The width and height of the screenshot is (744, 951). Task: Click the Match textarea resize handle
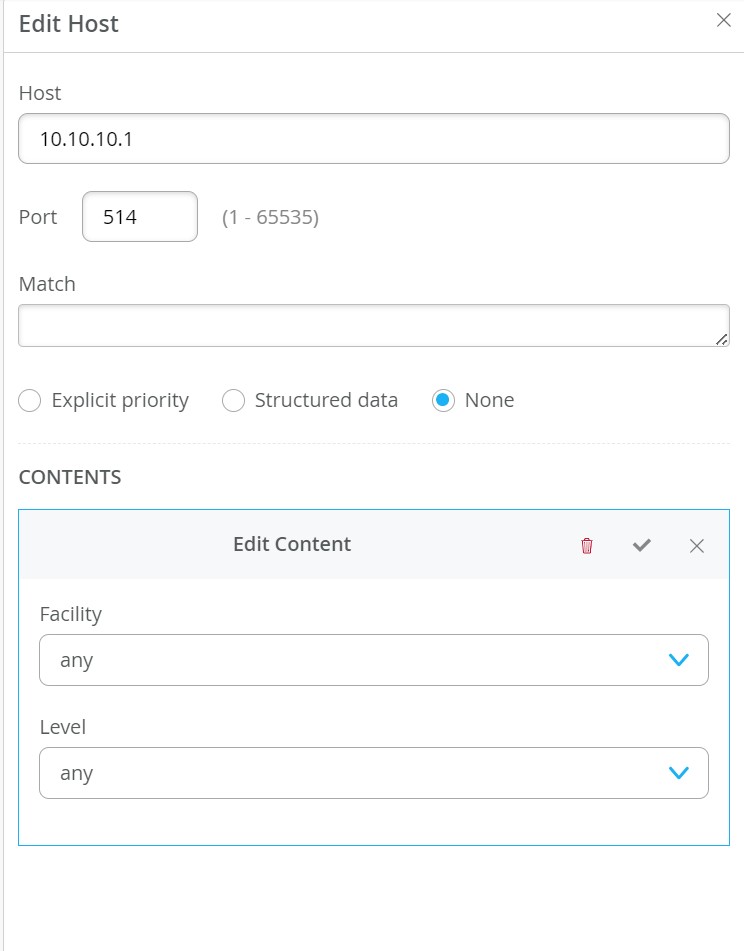pyautogui.click(x=724, y=338)
